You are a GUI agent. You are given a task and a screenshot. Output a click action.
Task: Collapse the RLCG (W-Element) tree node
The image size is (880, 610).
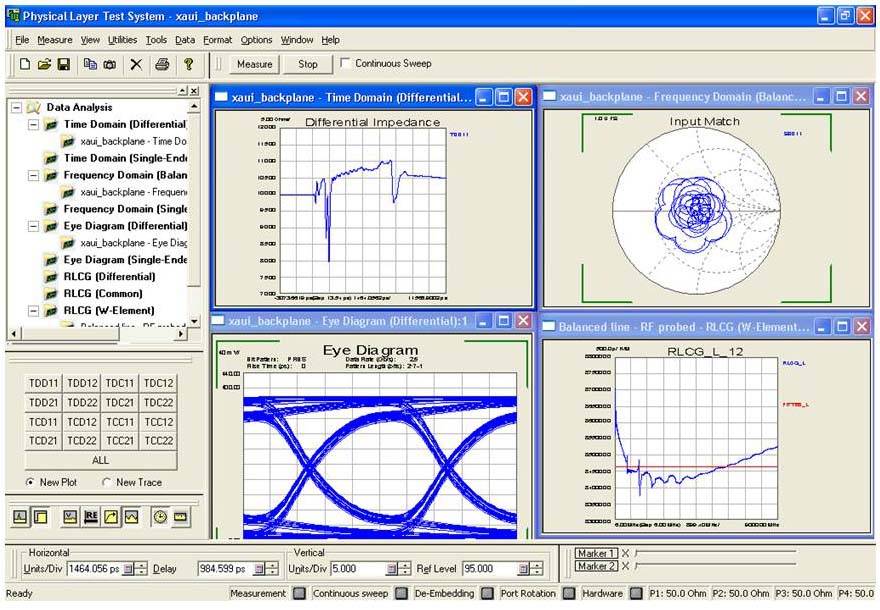click(x=33, y=311)
